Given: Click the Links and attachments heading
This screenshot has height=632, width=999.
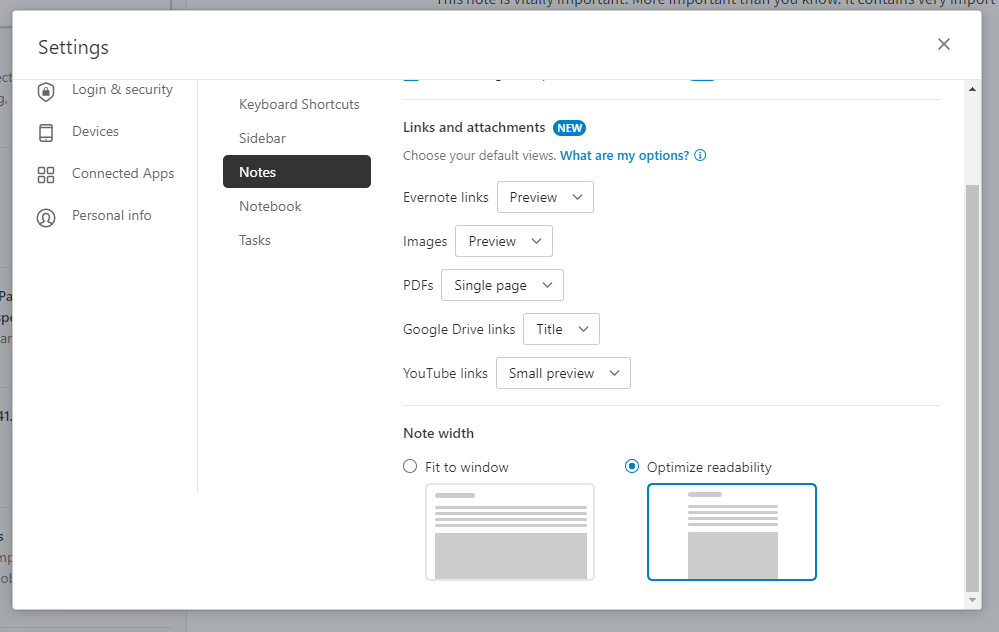Looking at the screenshot, I should pos(474,127).
